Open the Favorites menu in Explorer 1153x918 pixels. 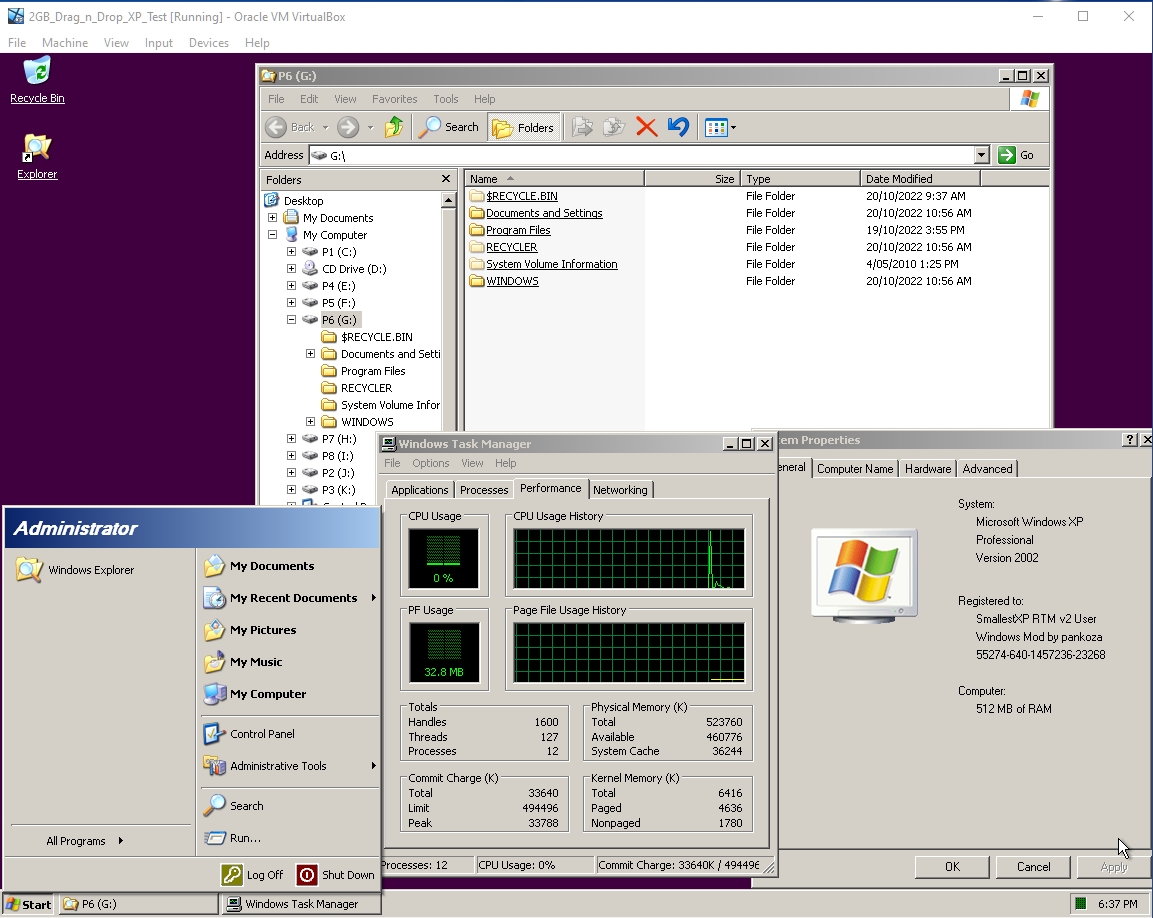coord(394,99)
